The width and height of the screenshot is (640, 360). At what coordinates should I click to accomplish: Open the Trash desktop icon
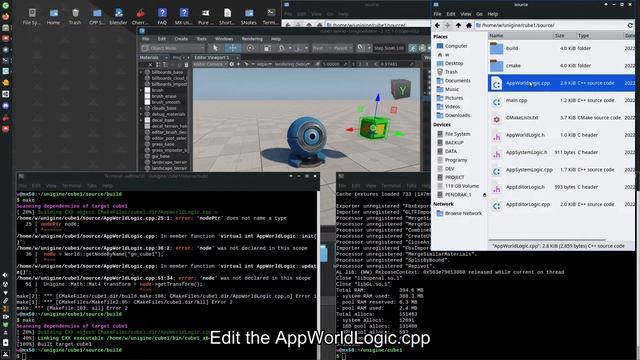point(75,16)
